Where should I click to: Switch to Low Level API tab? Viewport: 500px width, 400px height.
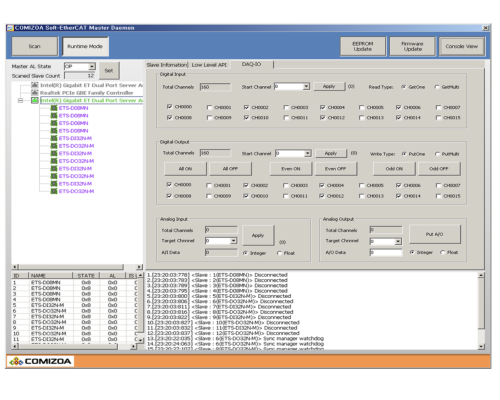coord(209,65)
